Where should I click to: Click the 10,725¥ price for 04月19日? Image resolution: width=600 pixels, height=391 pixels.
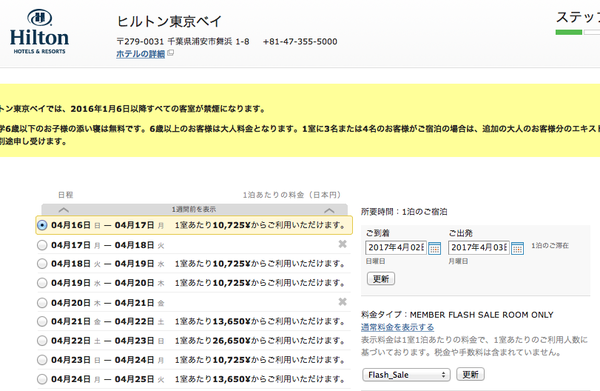point(231,283)
